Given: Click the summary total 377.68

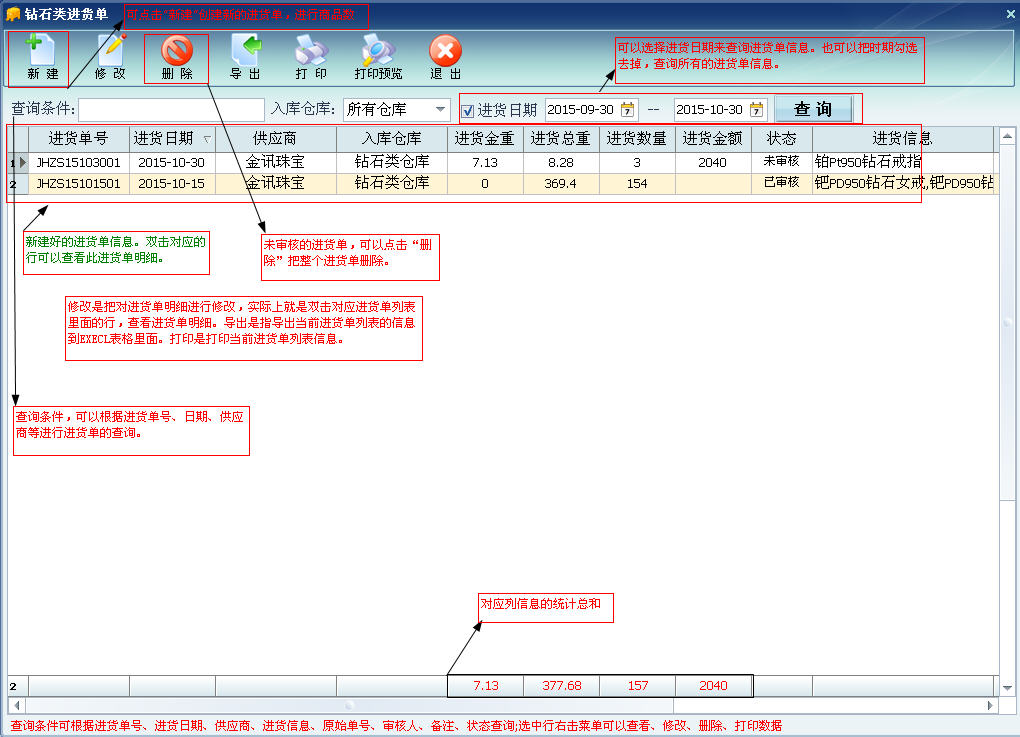Looking at the screenshot, I should point(561,686).
